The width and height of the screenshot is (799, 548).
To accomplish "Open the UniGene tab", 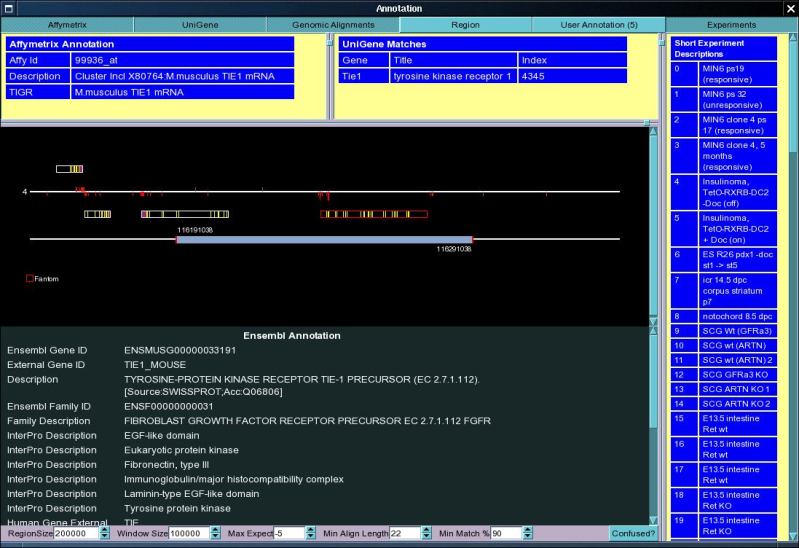I will (x=200, y=24).
